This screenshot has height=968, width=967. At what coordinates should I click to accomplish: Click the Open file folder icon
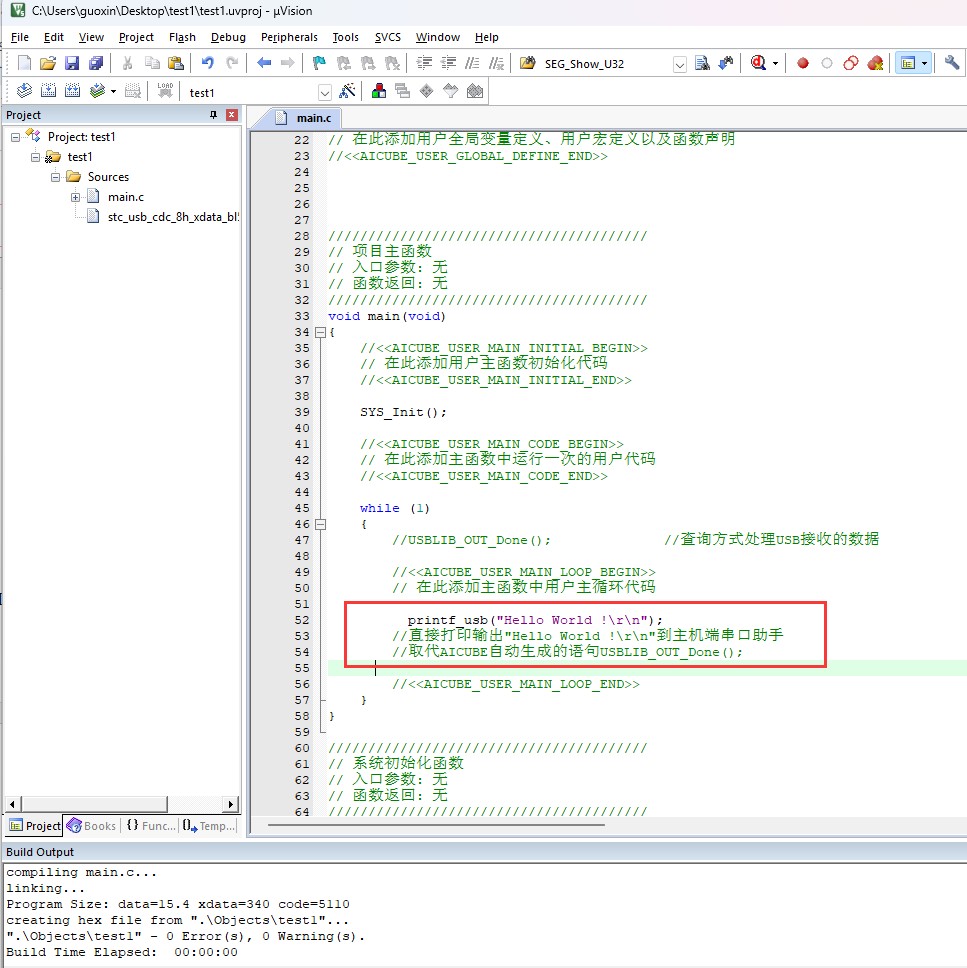(48, 63)
